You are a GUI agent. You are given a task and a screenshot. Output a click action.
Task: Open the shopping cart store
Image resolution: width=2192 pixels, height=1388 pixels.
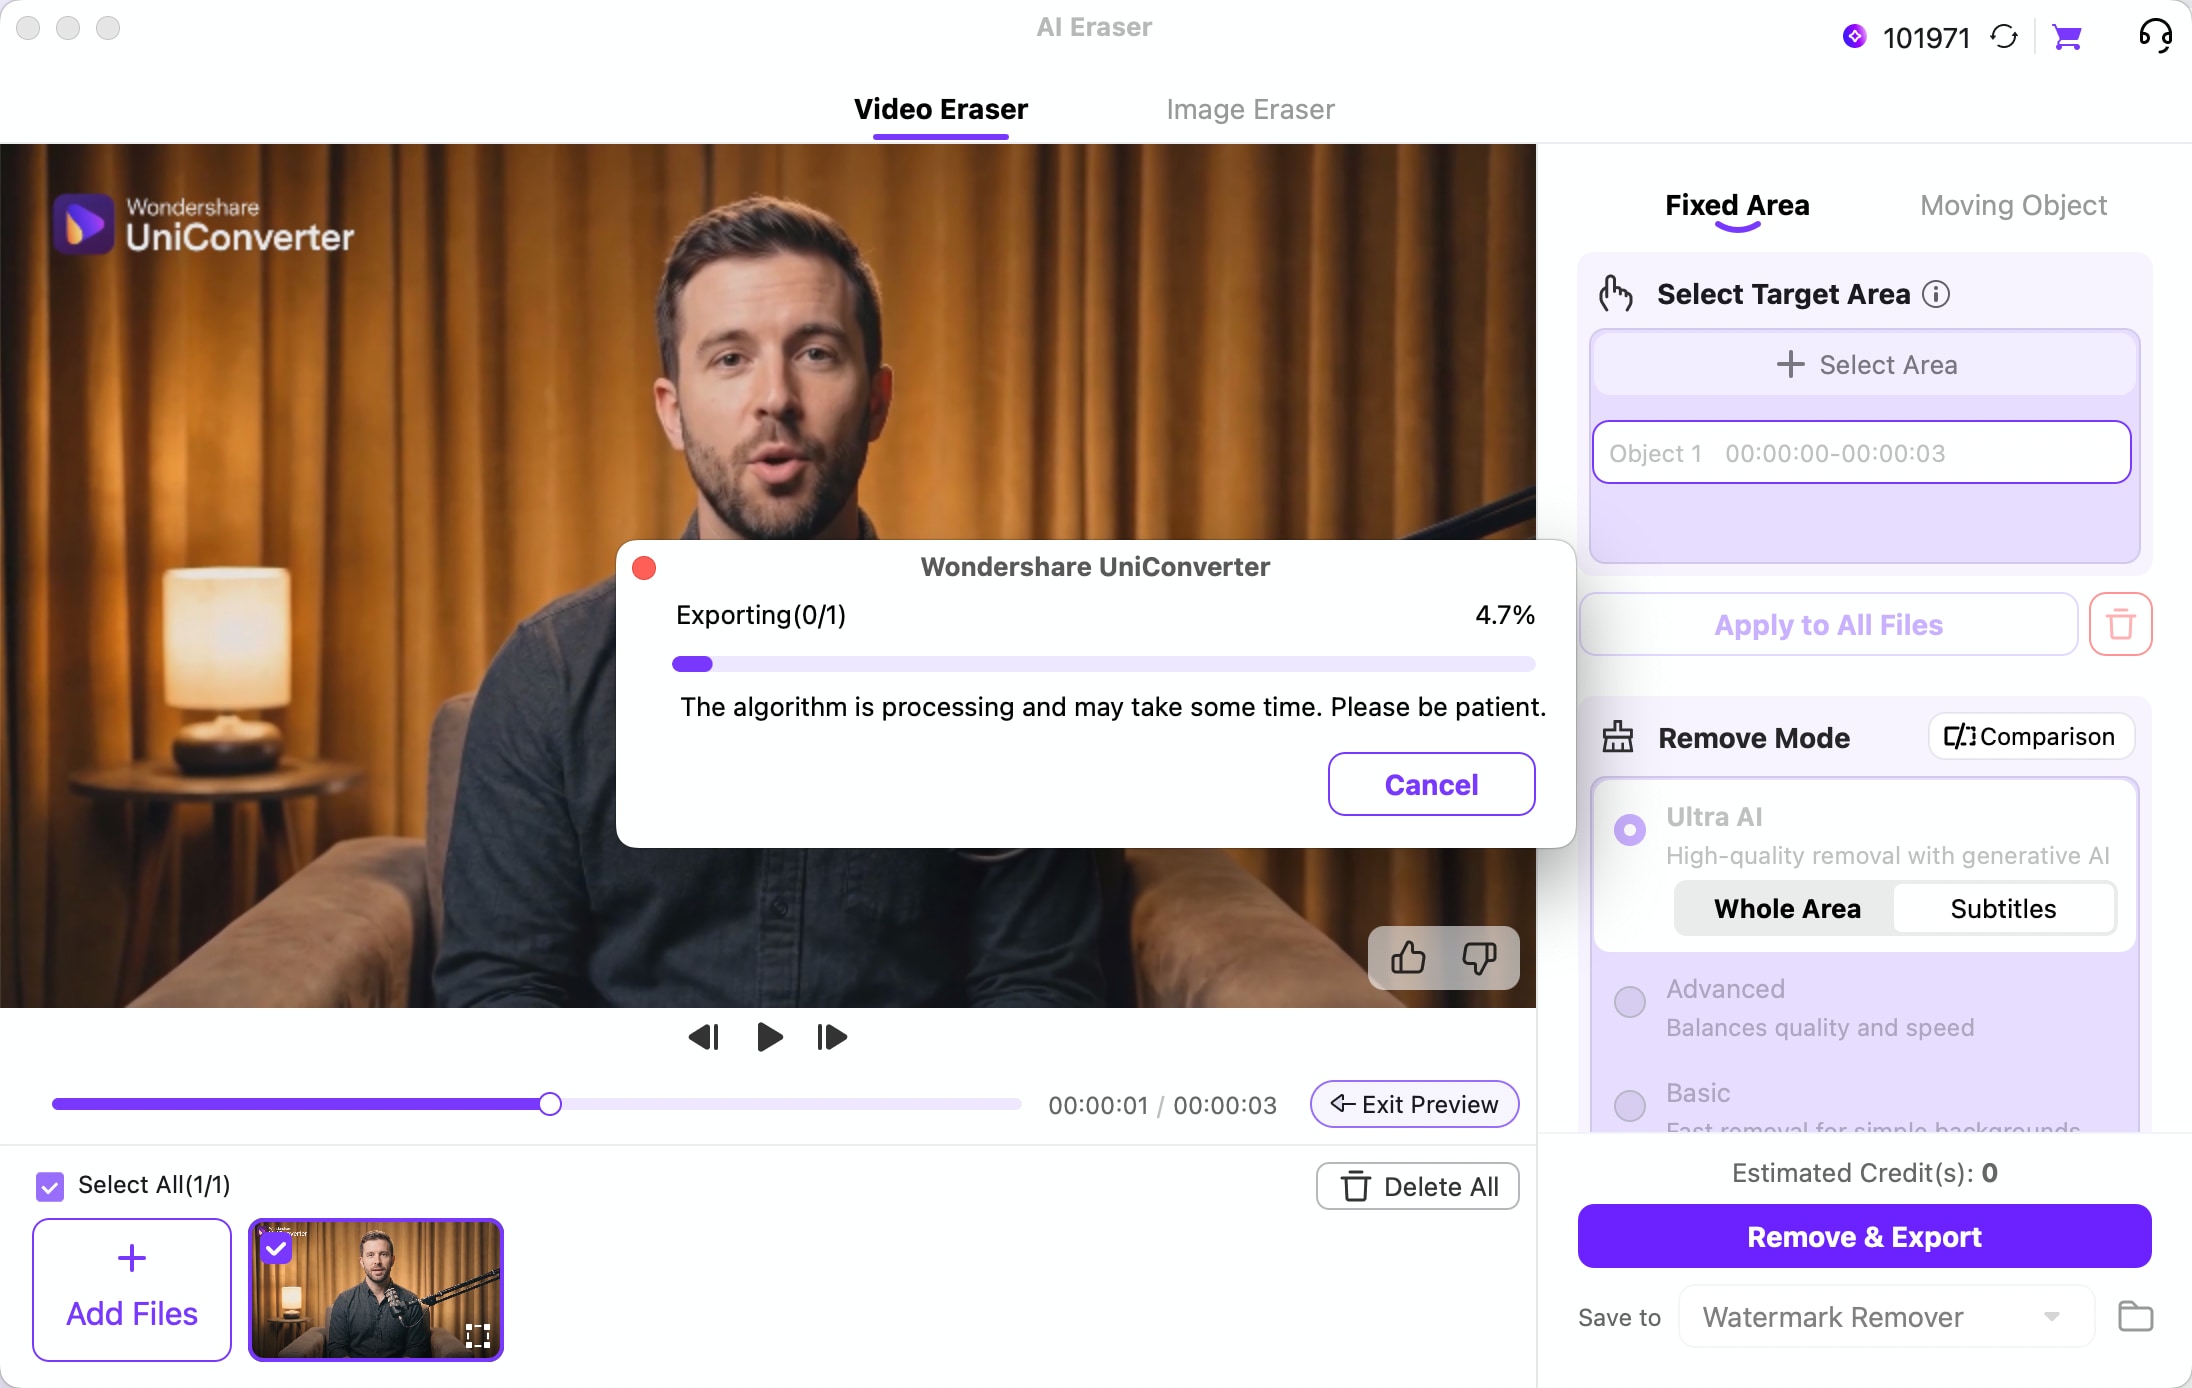coord(2066,38)
